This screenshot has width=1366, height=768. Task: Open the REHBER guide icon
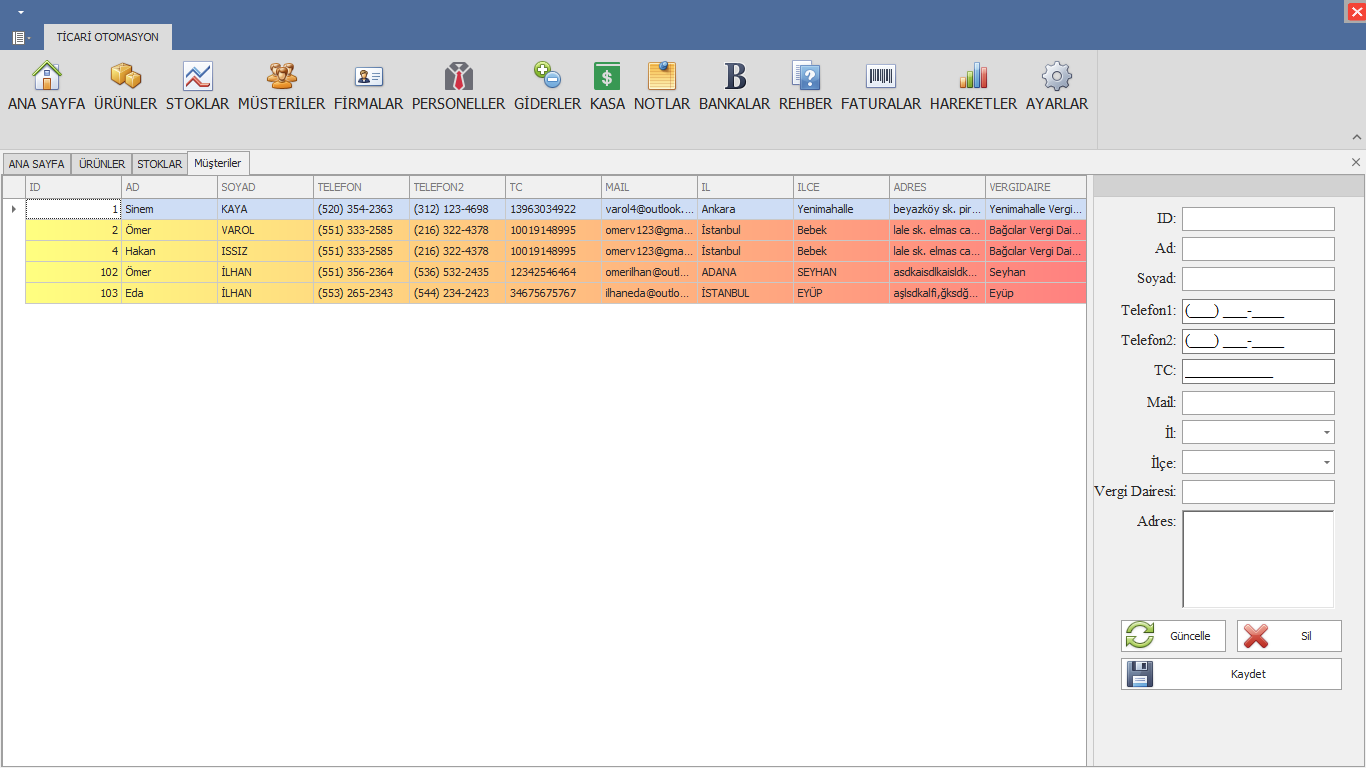(x=805, y=77)
